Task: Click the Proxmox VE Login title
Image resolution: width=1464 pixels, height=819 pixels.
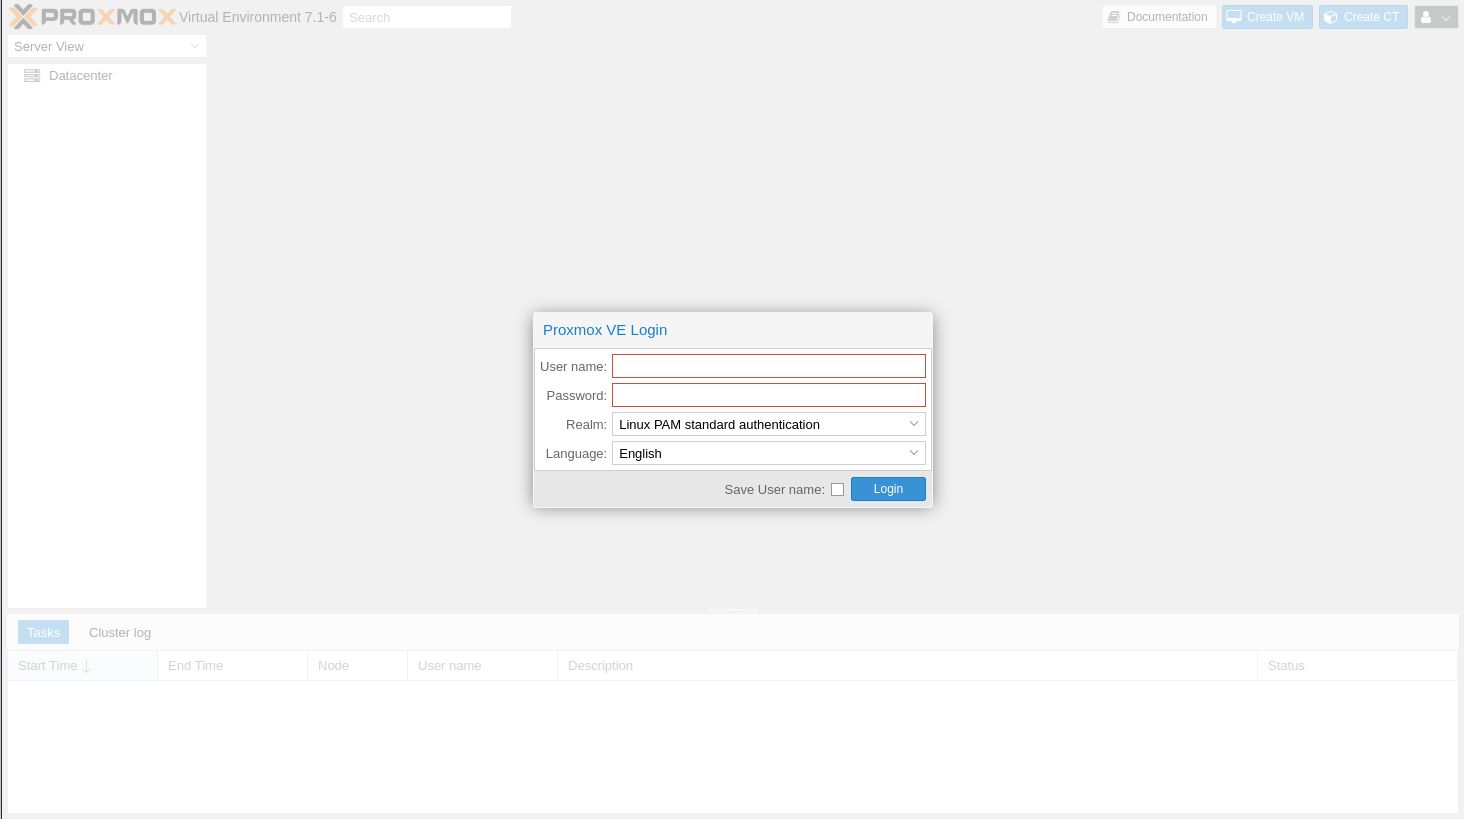Action: pyautogui.click(x=605, y=330)
